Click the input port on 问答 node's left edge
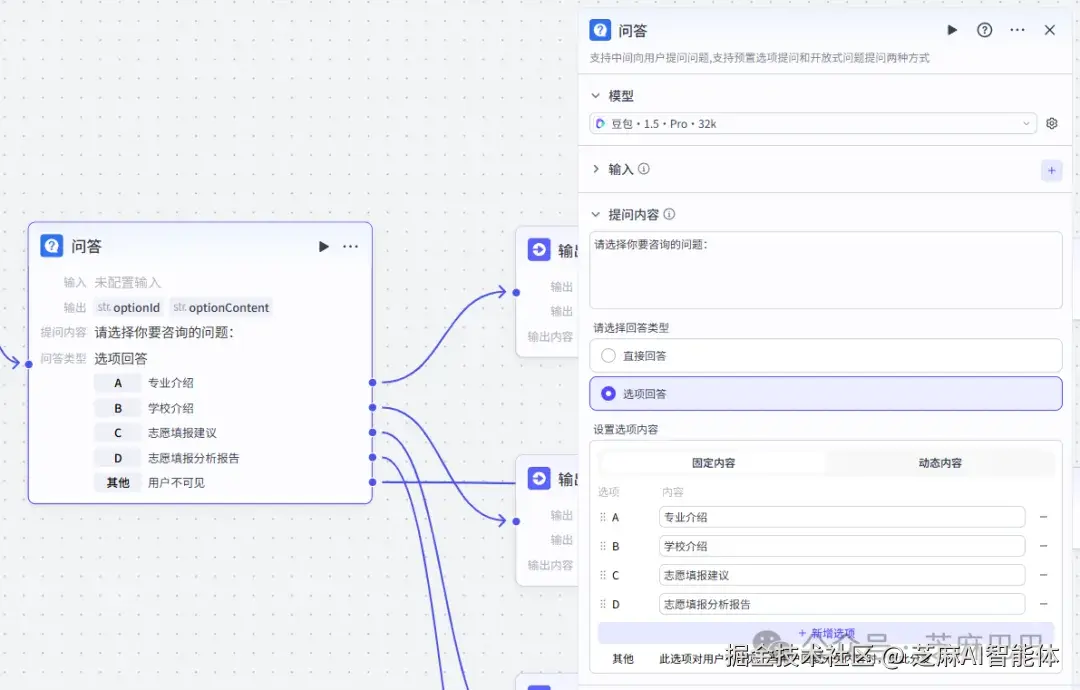1080x690 pixels. coord(28,364)
